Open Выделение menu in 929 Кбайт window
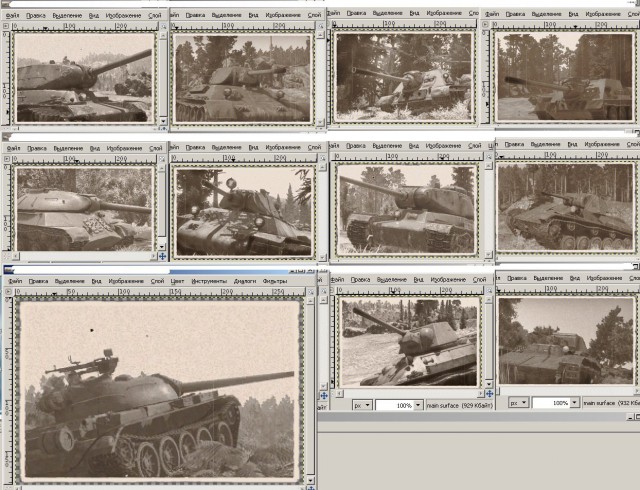The height and width of the screenshot is (490, 640). (x=391, y=280)
